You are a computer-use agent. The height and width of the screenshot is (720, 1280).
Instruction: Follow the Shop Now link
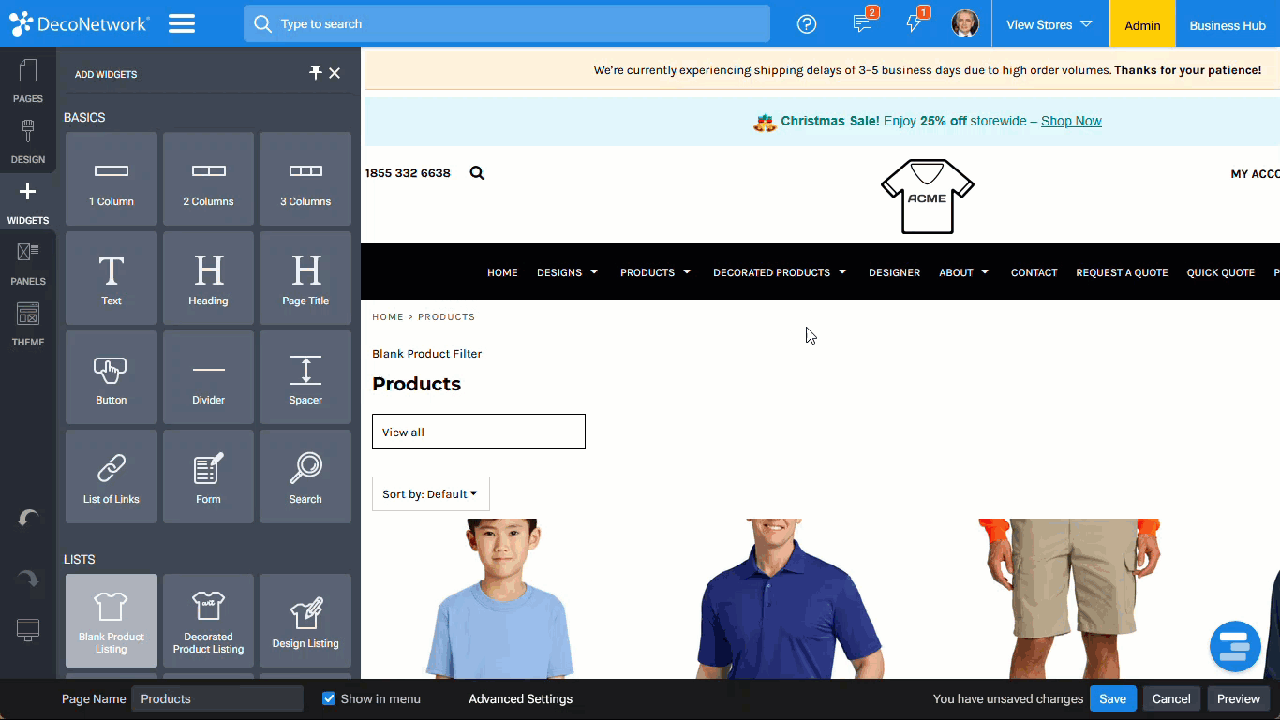[x=1070, y=121]
